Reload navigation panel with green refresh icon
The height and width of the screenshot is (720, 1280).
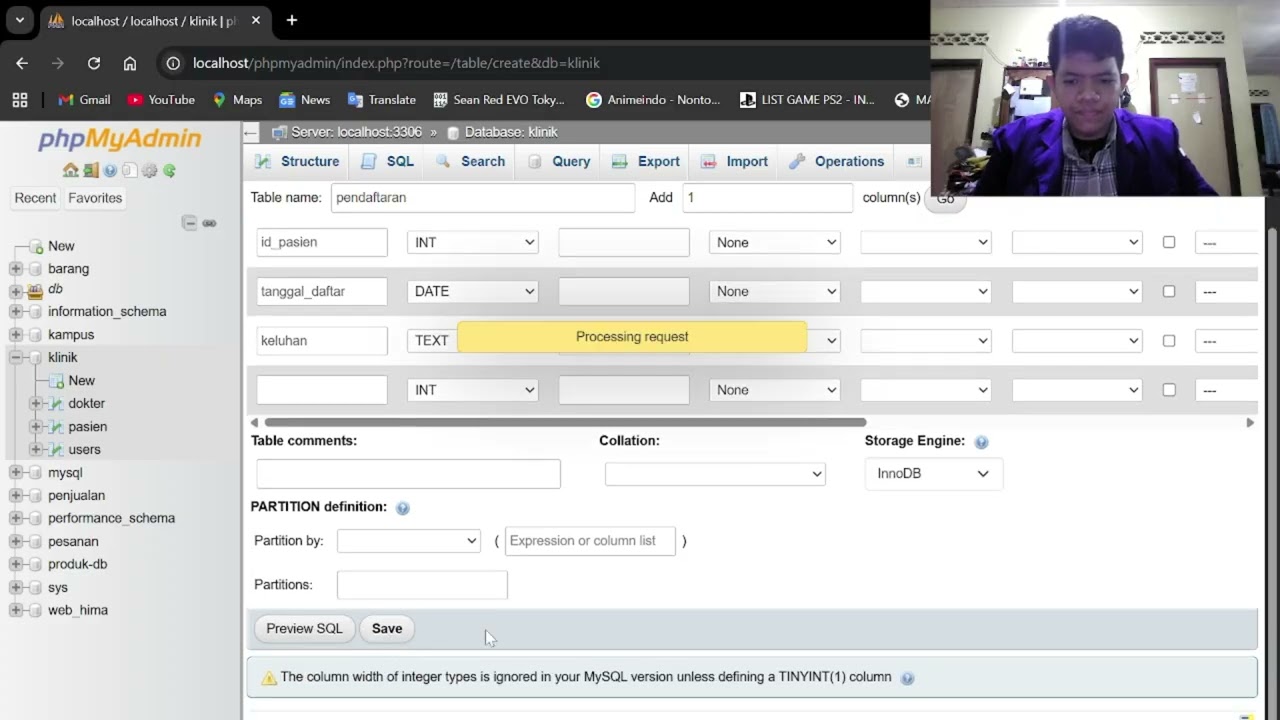click(x=169, y=170)
